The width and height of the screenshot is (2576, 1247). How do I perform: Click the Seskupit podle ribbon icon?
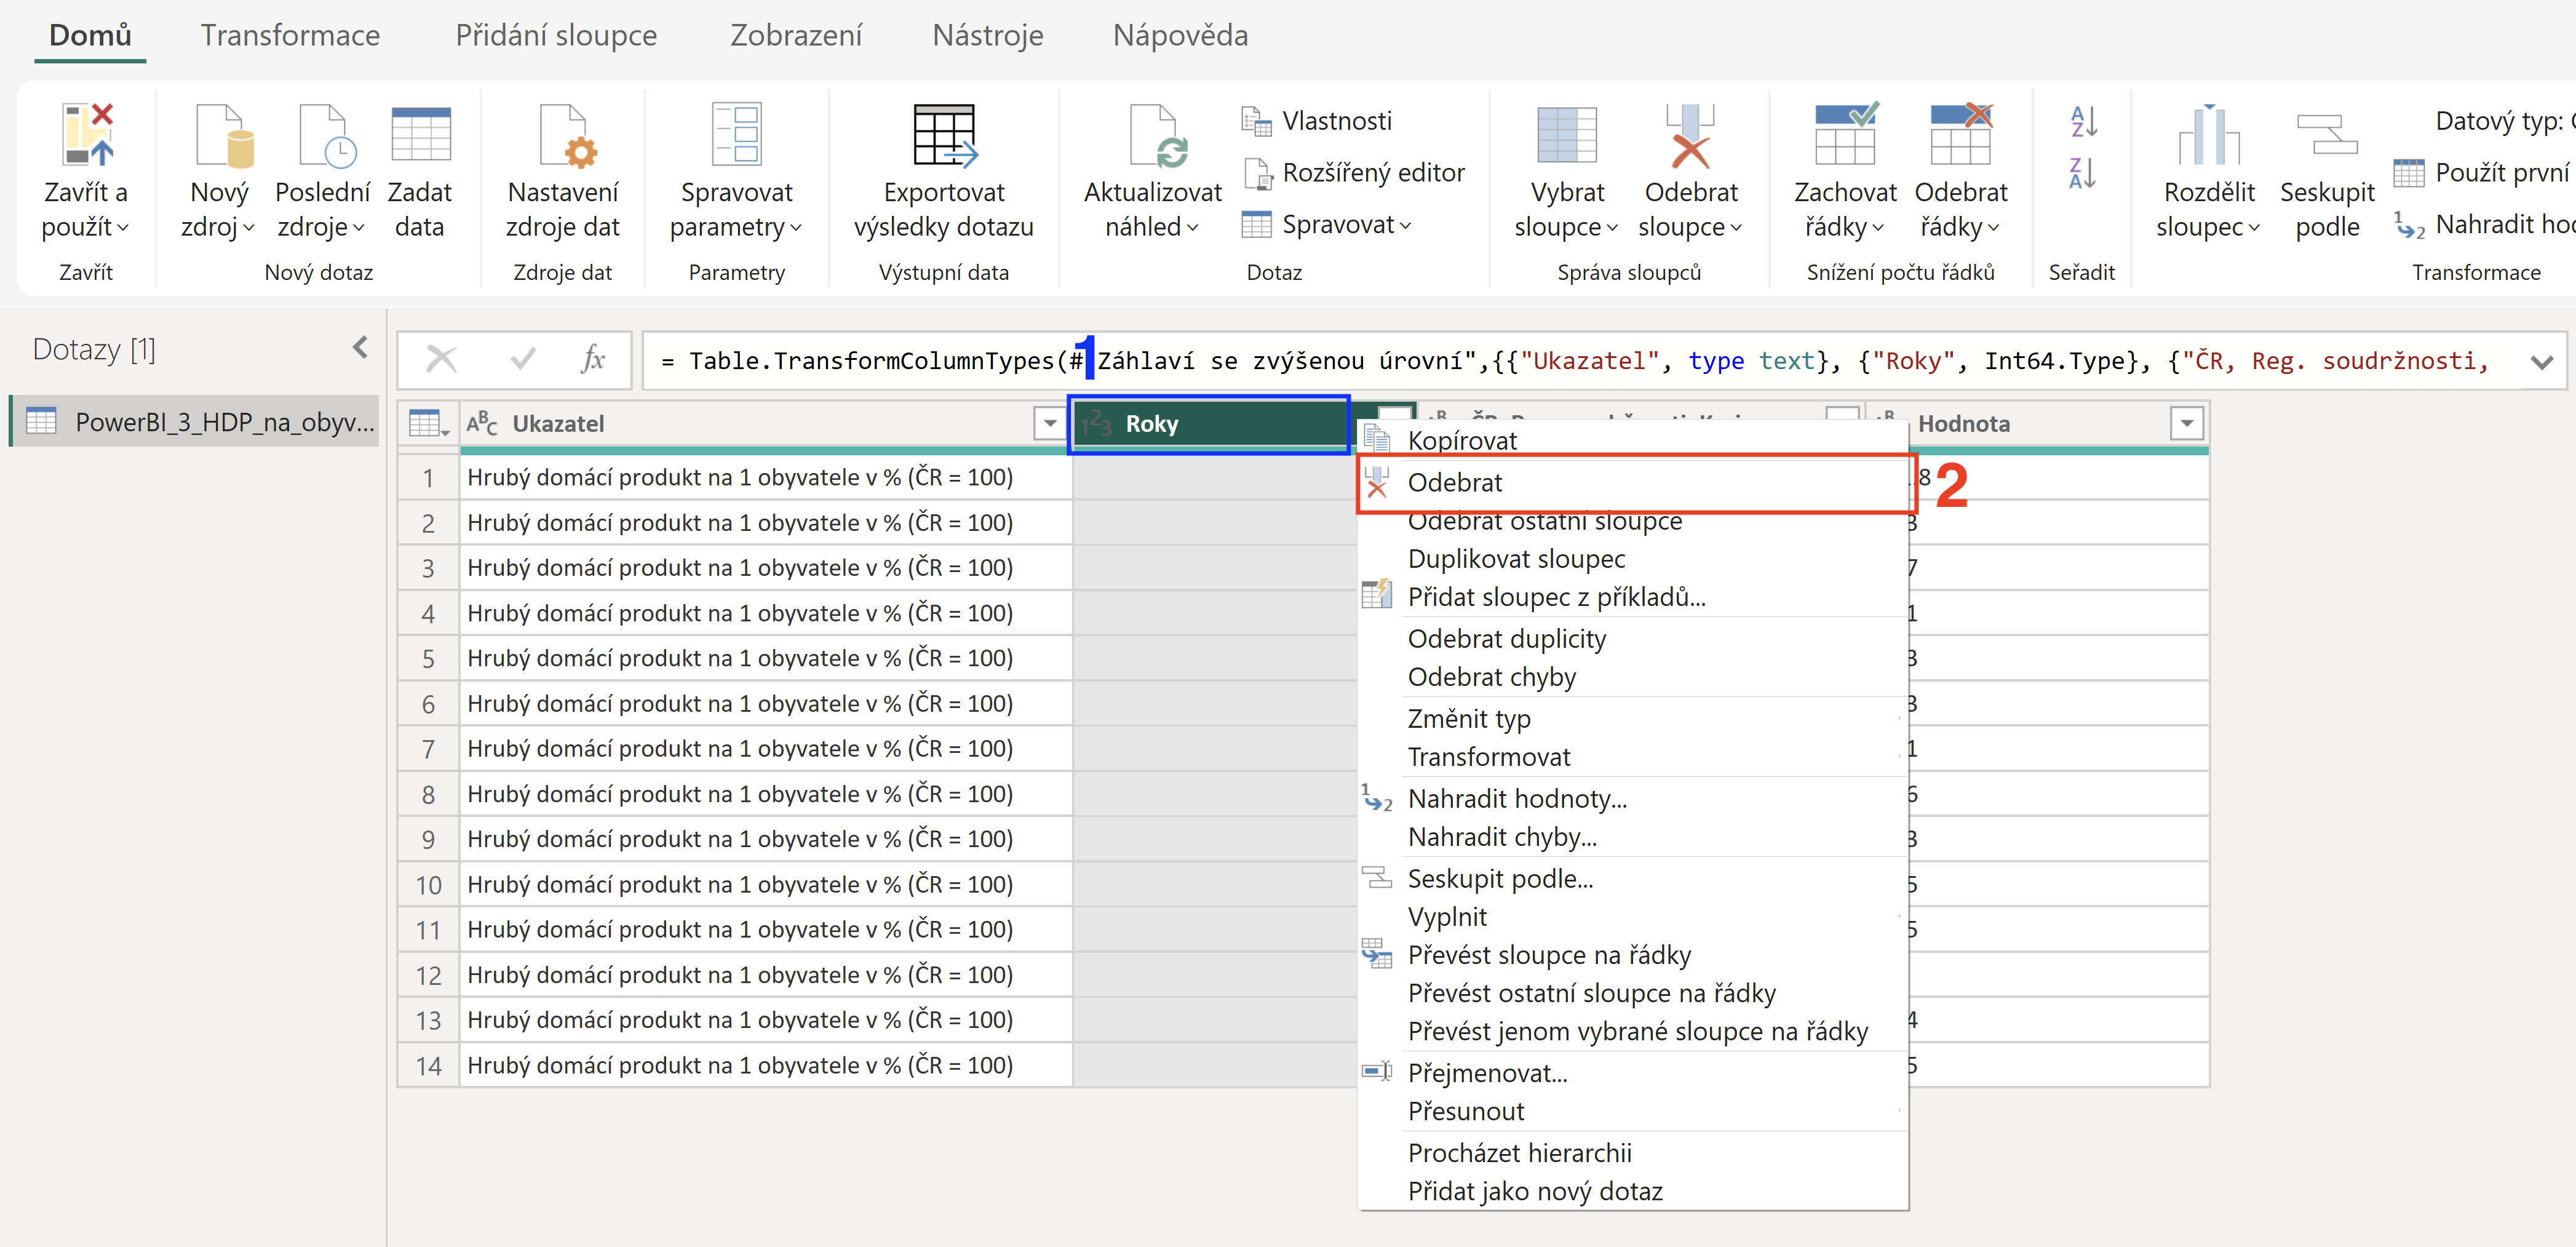pyautogui.click(x=2326, y=134)
